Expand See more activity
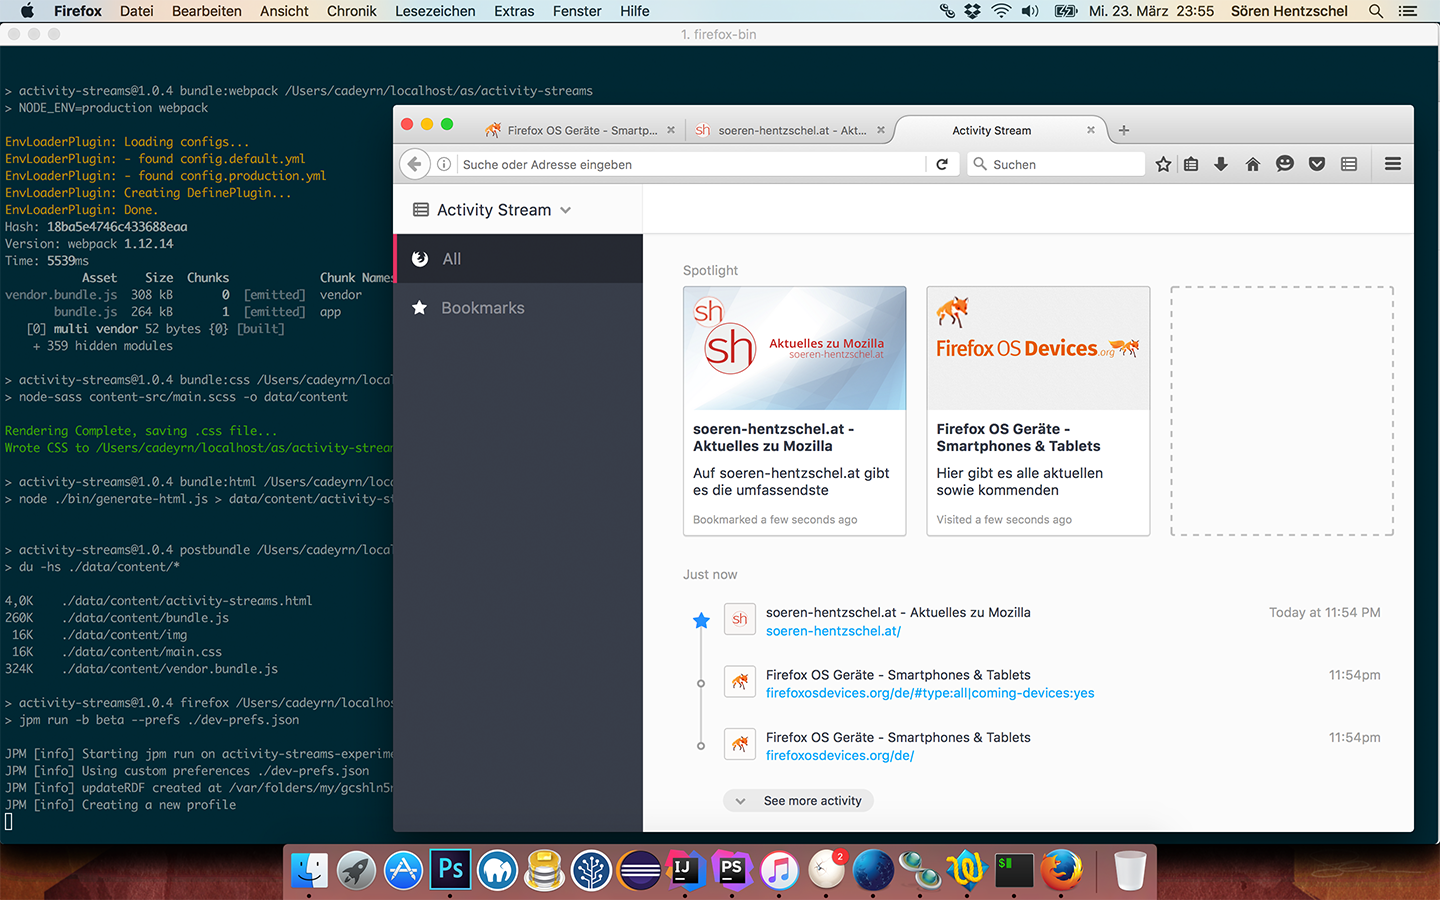Screen dimensions: 1440x900 (798, 801)
